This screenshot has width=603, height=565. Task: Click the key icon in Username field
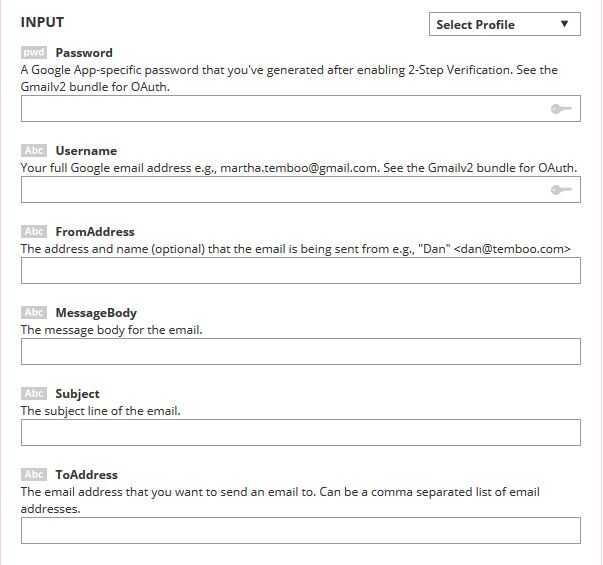562,190
